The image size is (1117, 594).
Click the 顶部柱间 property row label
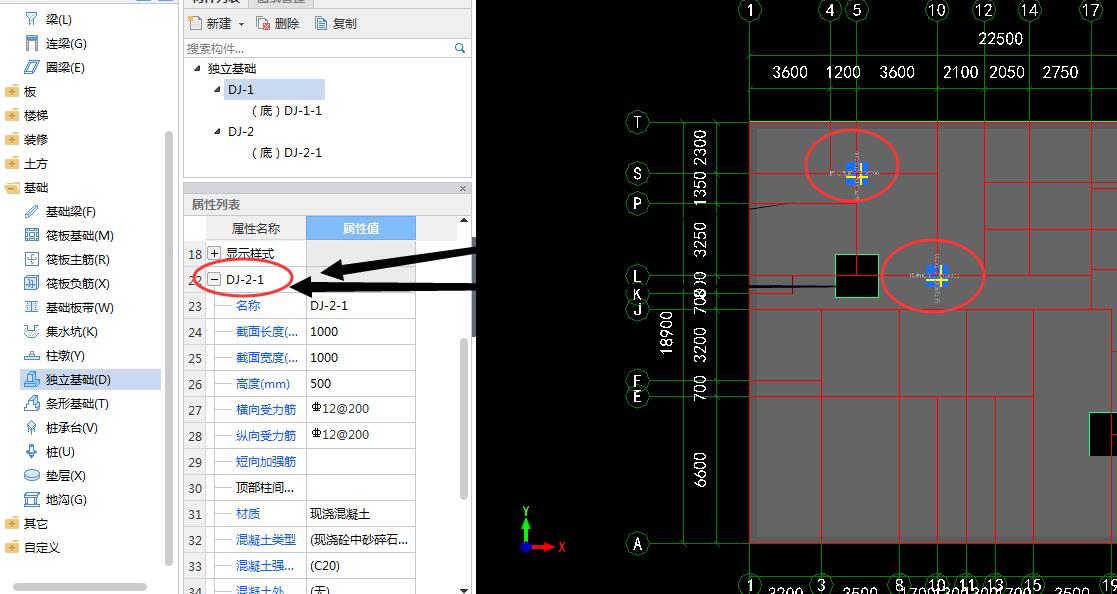266,488
